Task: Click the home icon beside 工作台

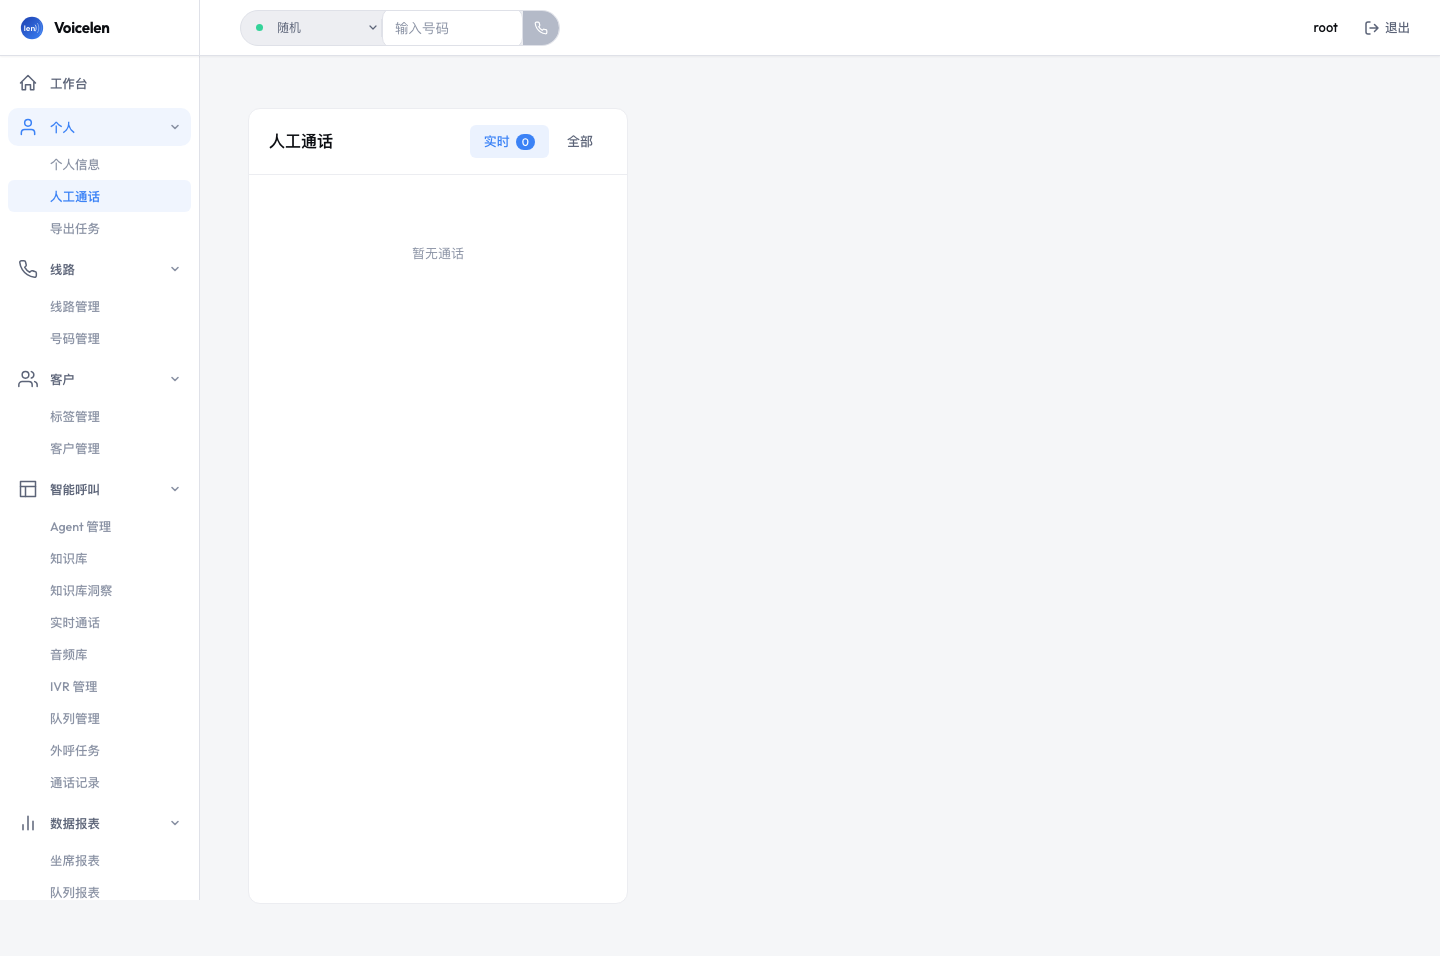Action: click(x=28, y=83)
